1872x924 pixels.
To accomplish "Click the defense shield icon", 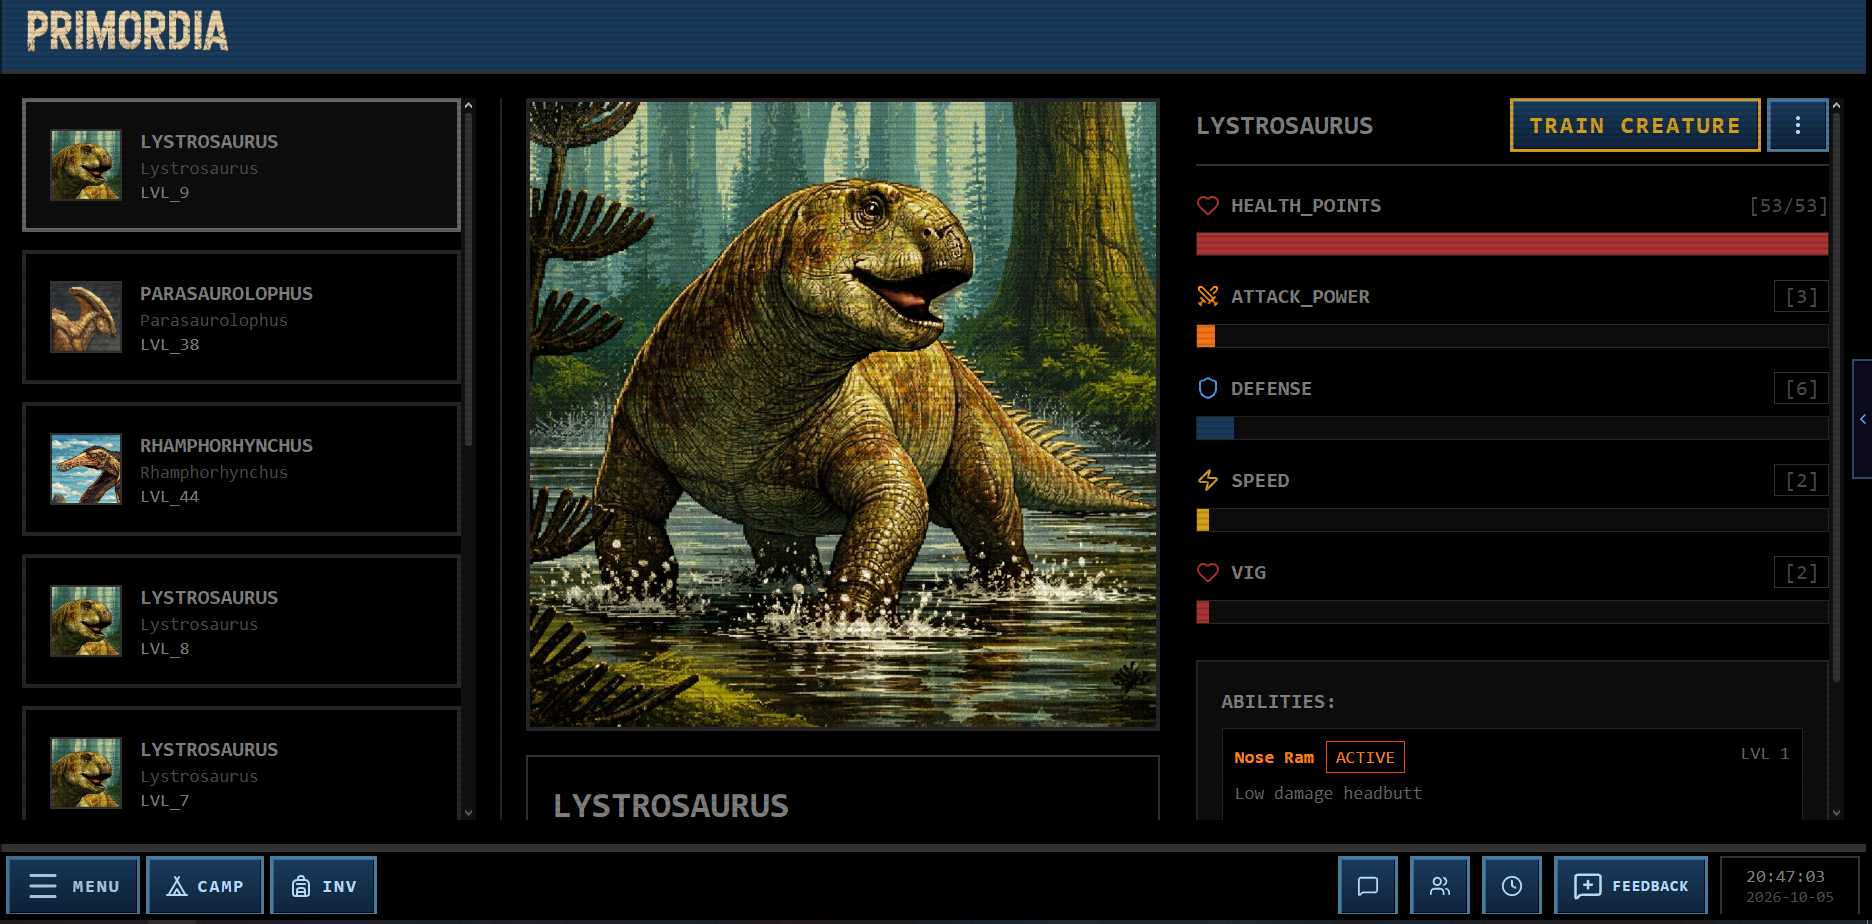I will (x=1208, y=389).
